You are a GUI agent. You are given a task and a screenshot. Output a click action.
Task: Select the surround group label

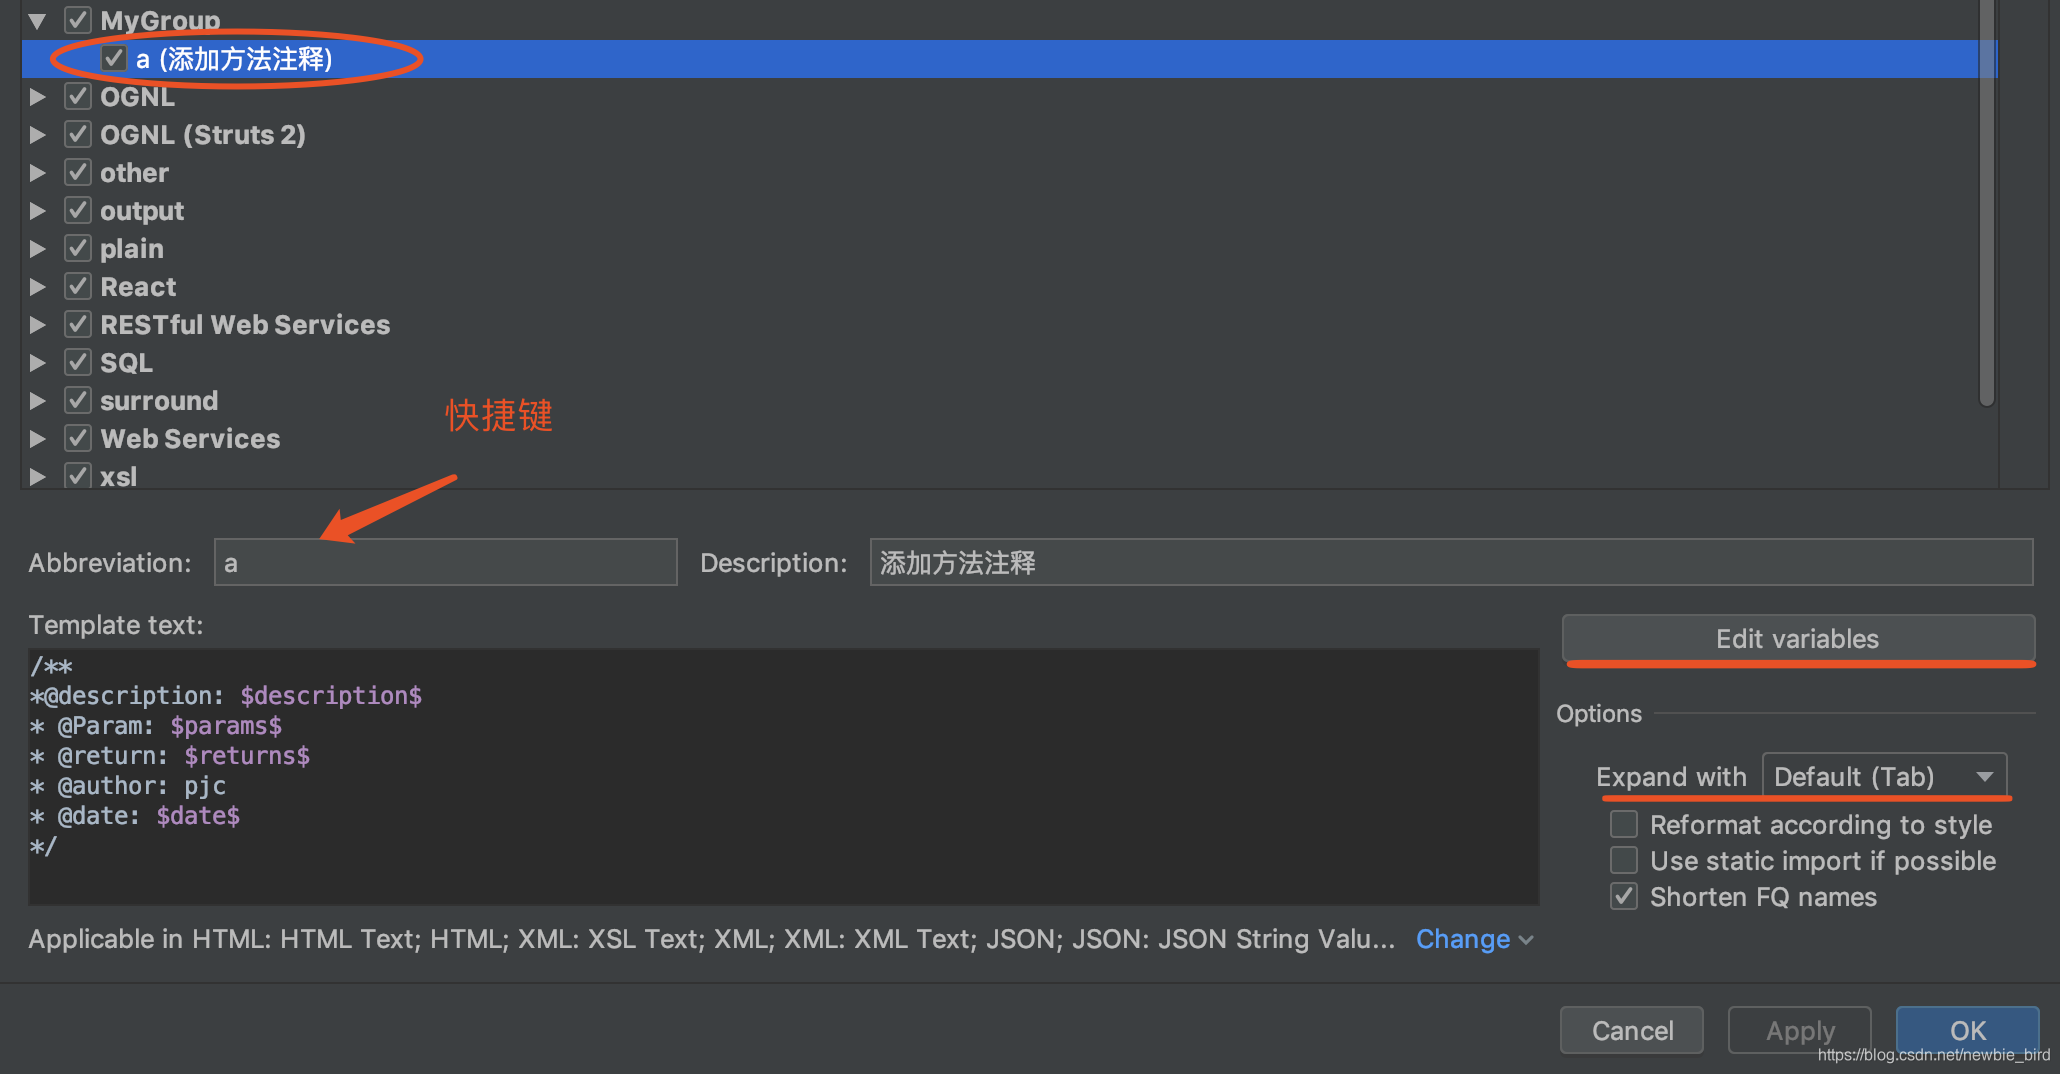tap(159, 401)
